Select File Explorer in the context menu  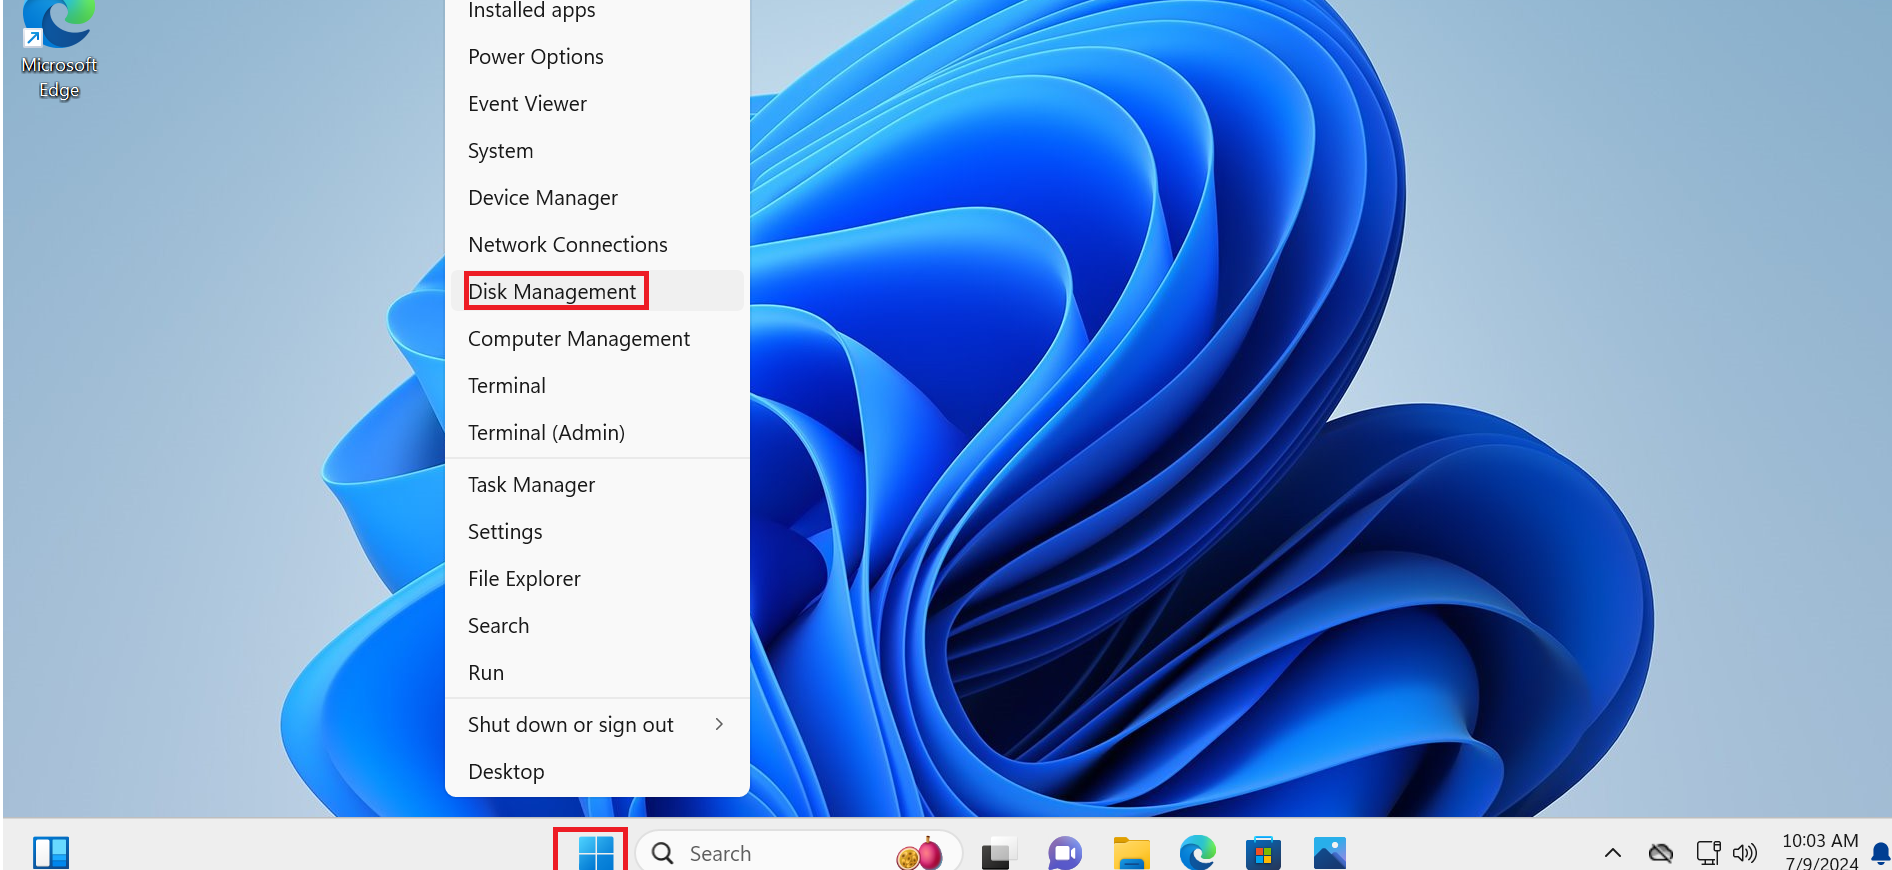pos(597,578)
